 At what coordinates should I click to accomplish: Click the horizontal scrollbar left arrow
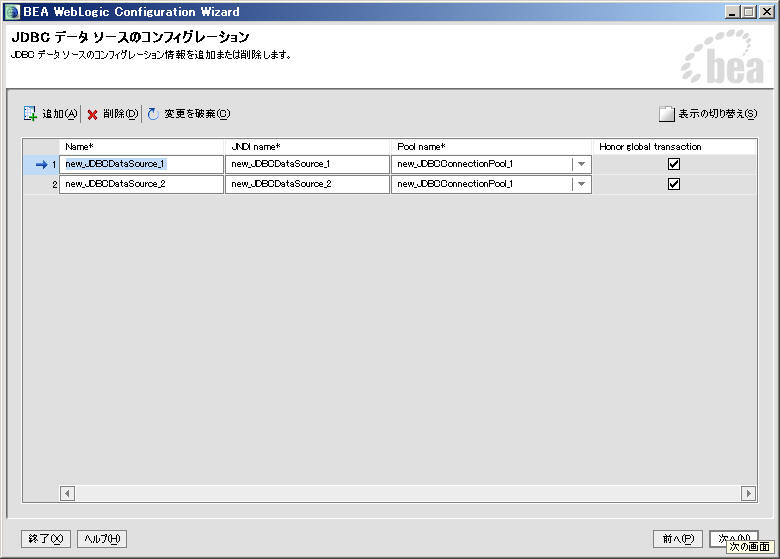pos(68,493)
